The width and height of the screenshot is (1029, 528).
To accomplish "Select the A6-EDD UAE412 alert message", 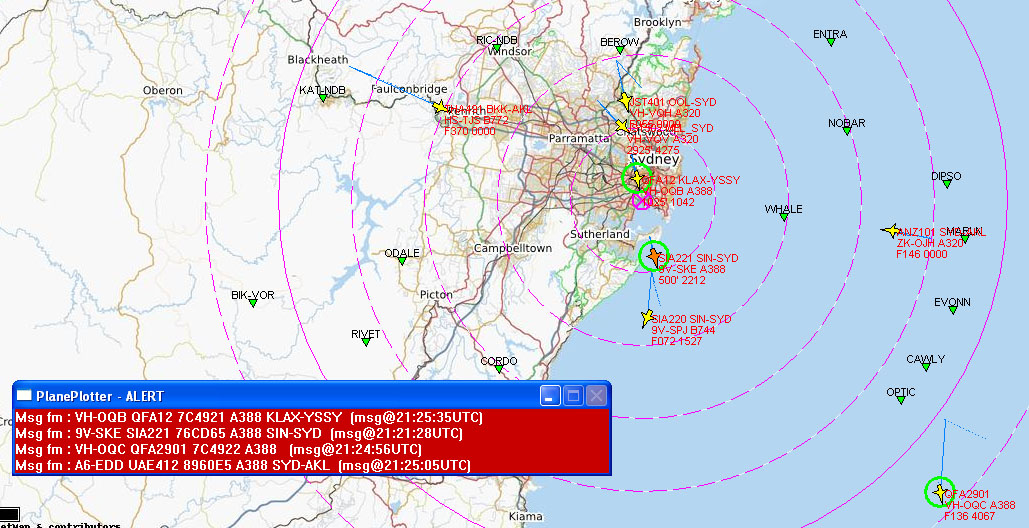I will [243, 465].
